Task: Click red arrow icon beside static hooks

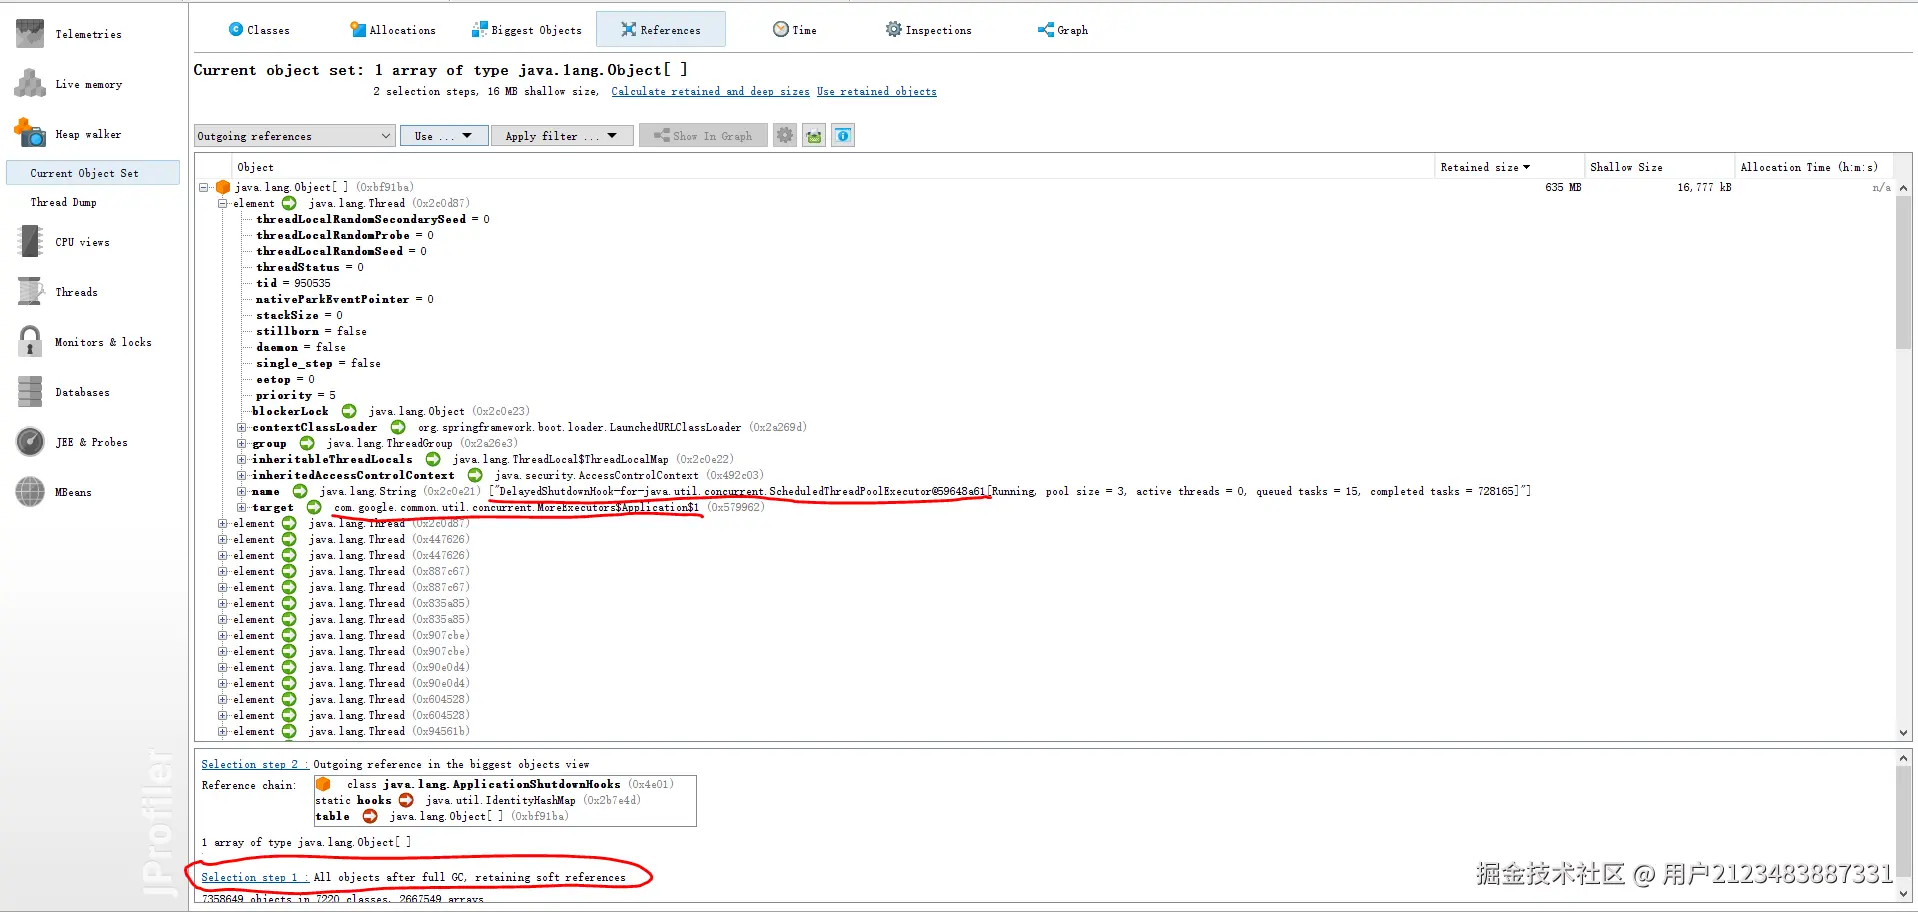Action: pos(406,800)
